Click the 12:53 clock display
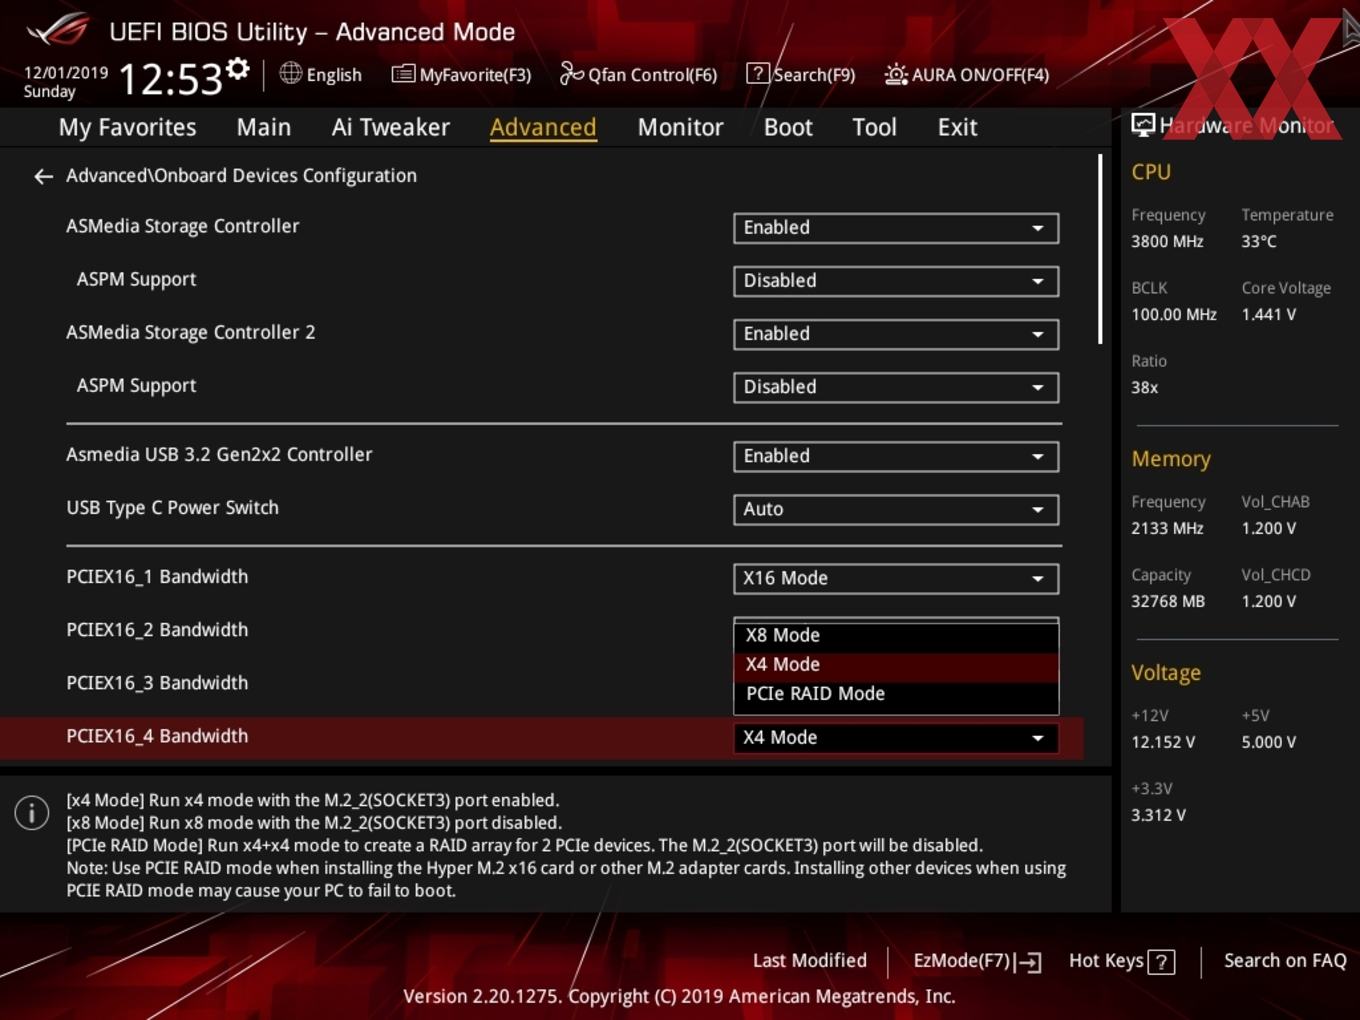Image resolution: width=1360 pixels, height=1020 pixels. click(170, 78)
